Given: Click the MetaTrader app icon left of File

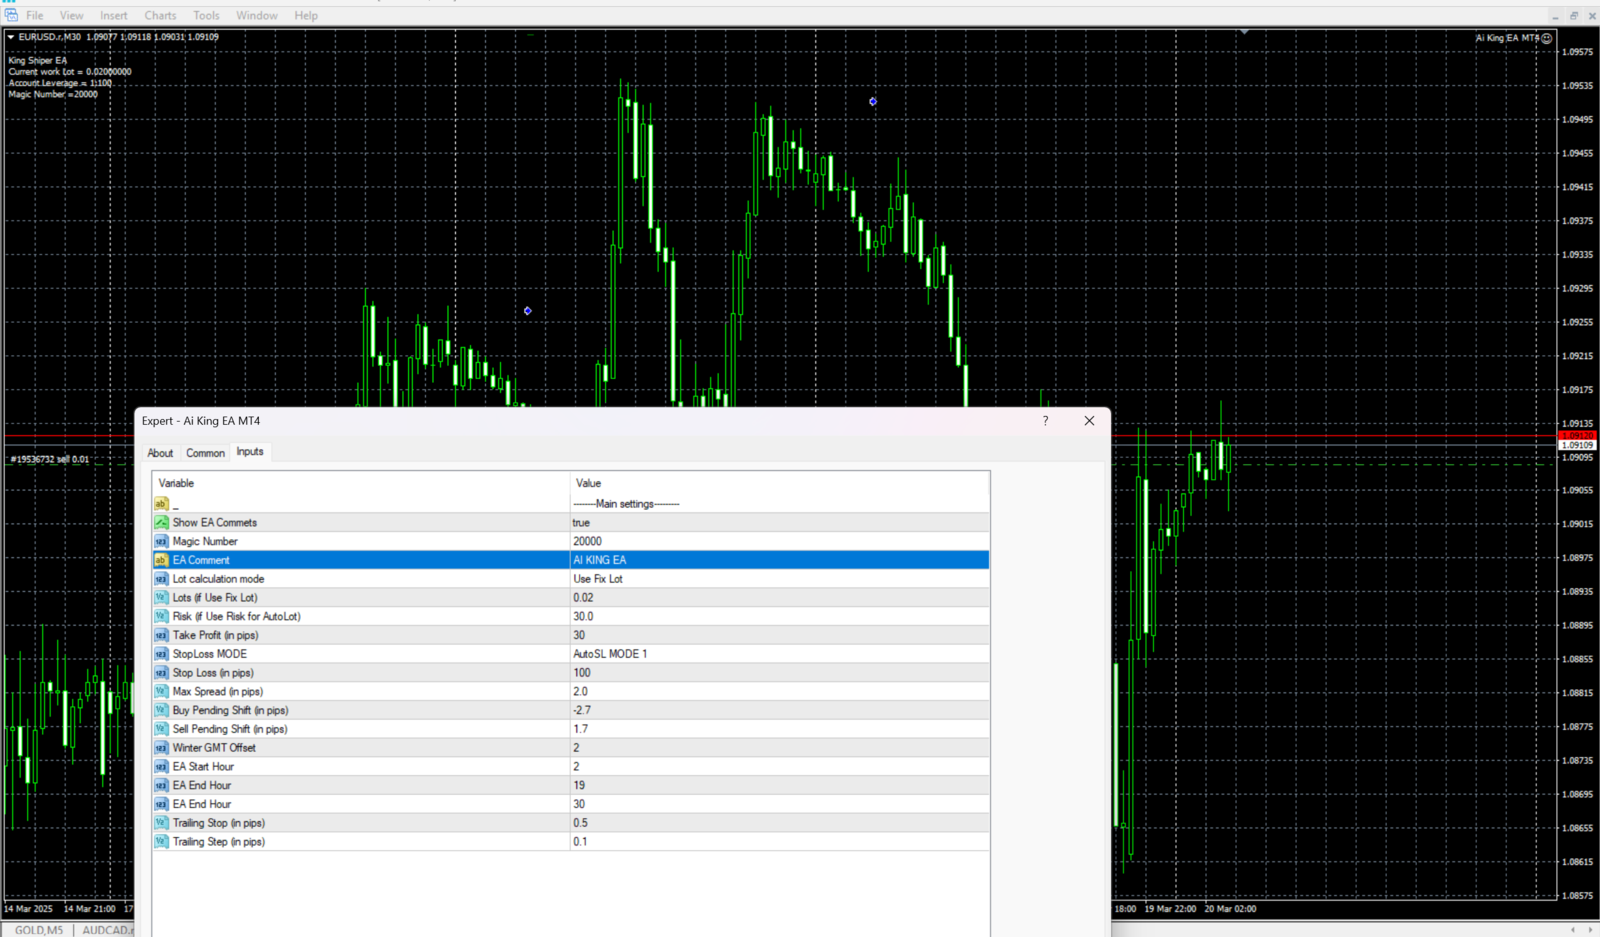Looking at the screenshot, I should pyautogui.click(x=11, y=15).
